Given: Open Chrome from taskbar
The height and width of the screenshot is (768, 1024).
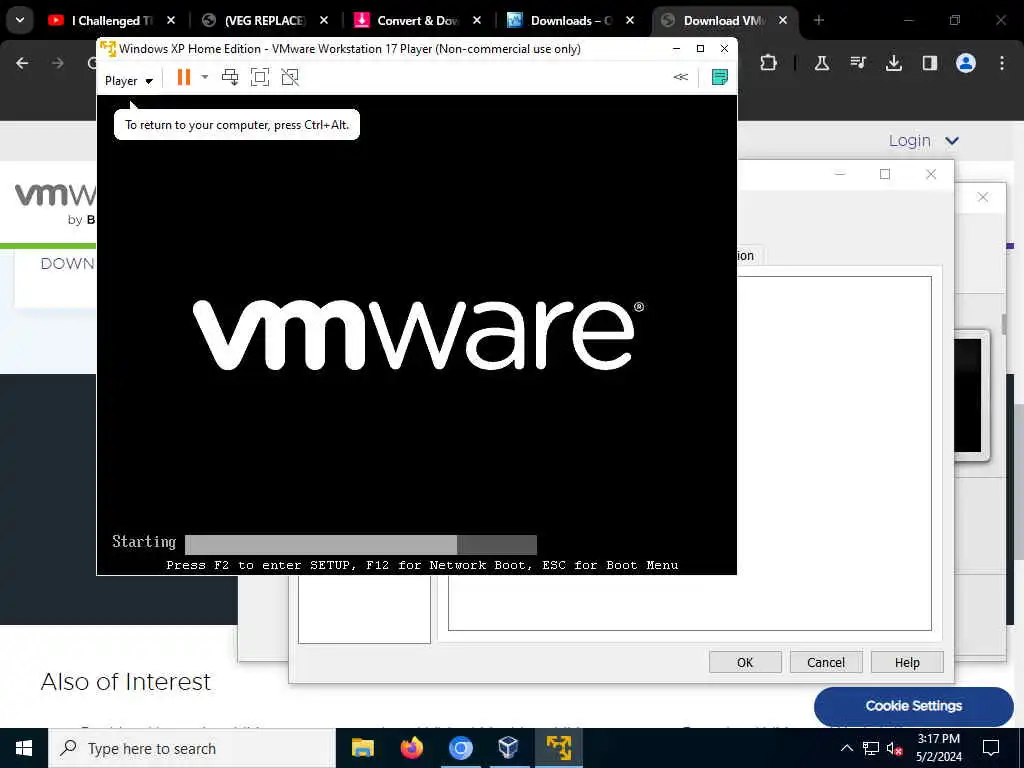Looking at the screenshot, I should [460, 748].
